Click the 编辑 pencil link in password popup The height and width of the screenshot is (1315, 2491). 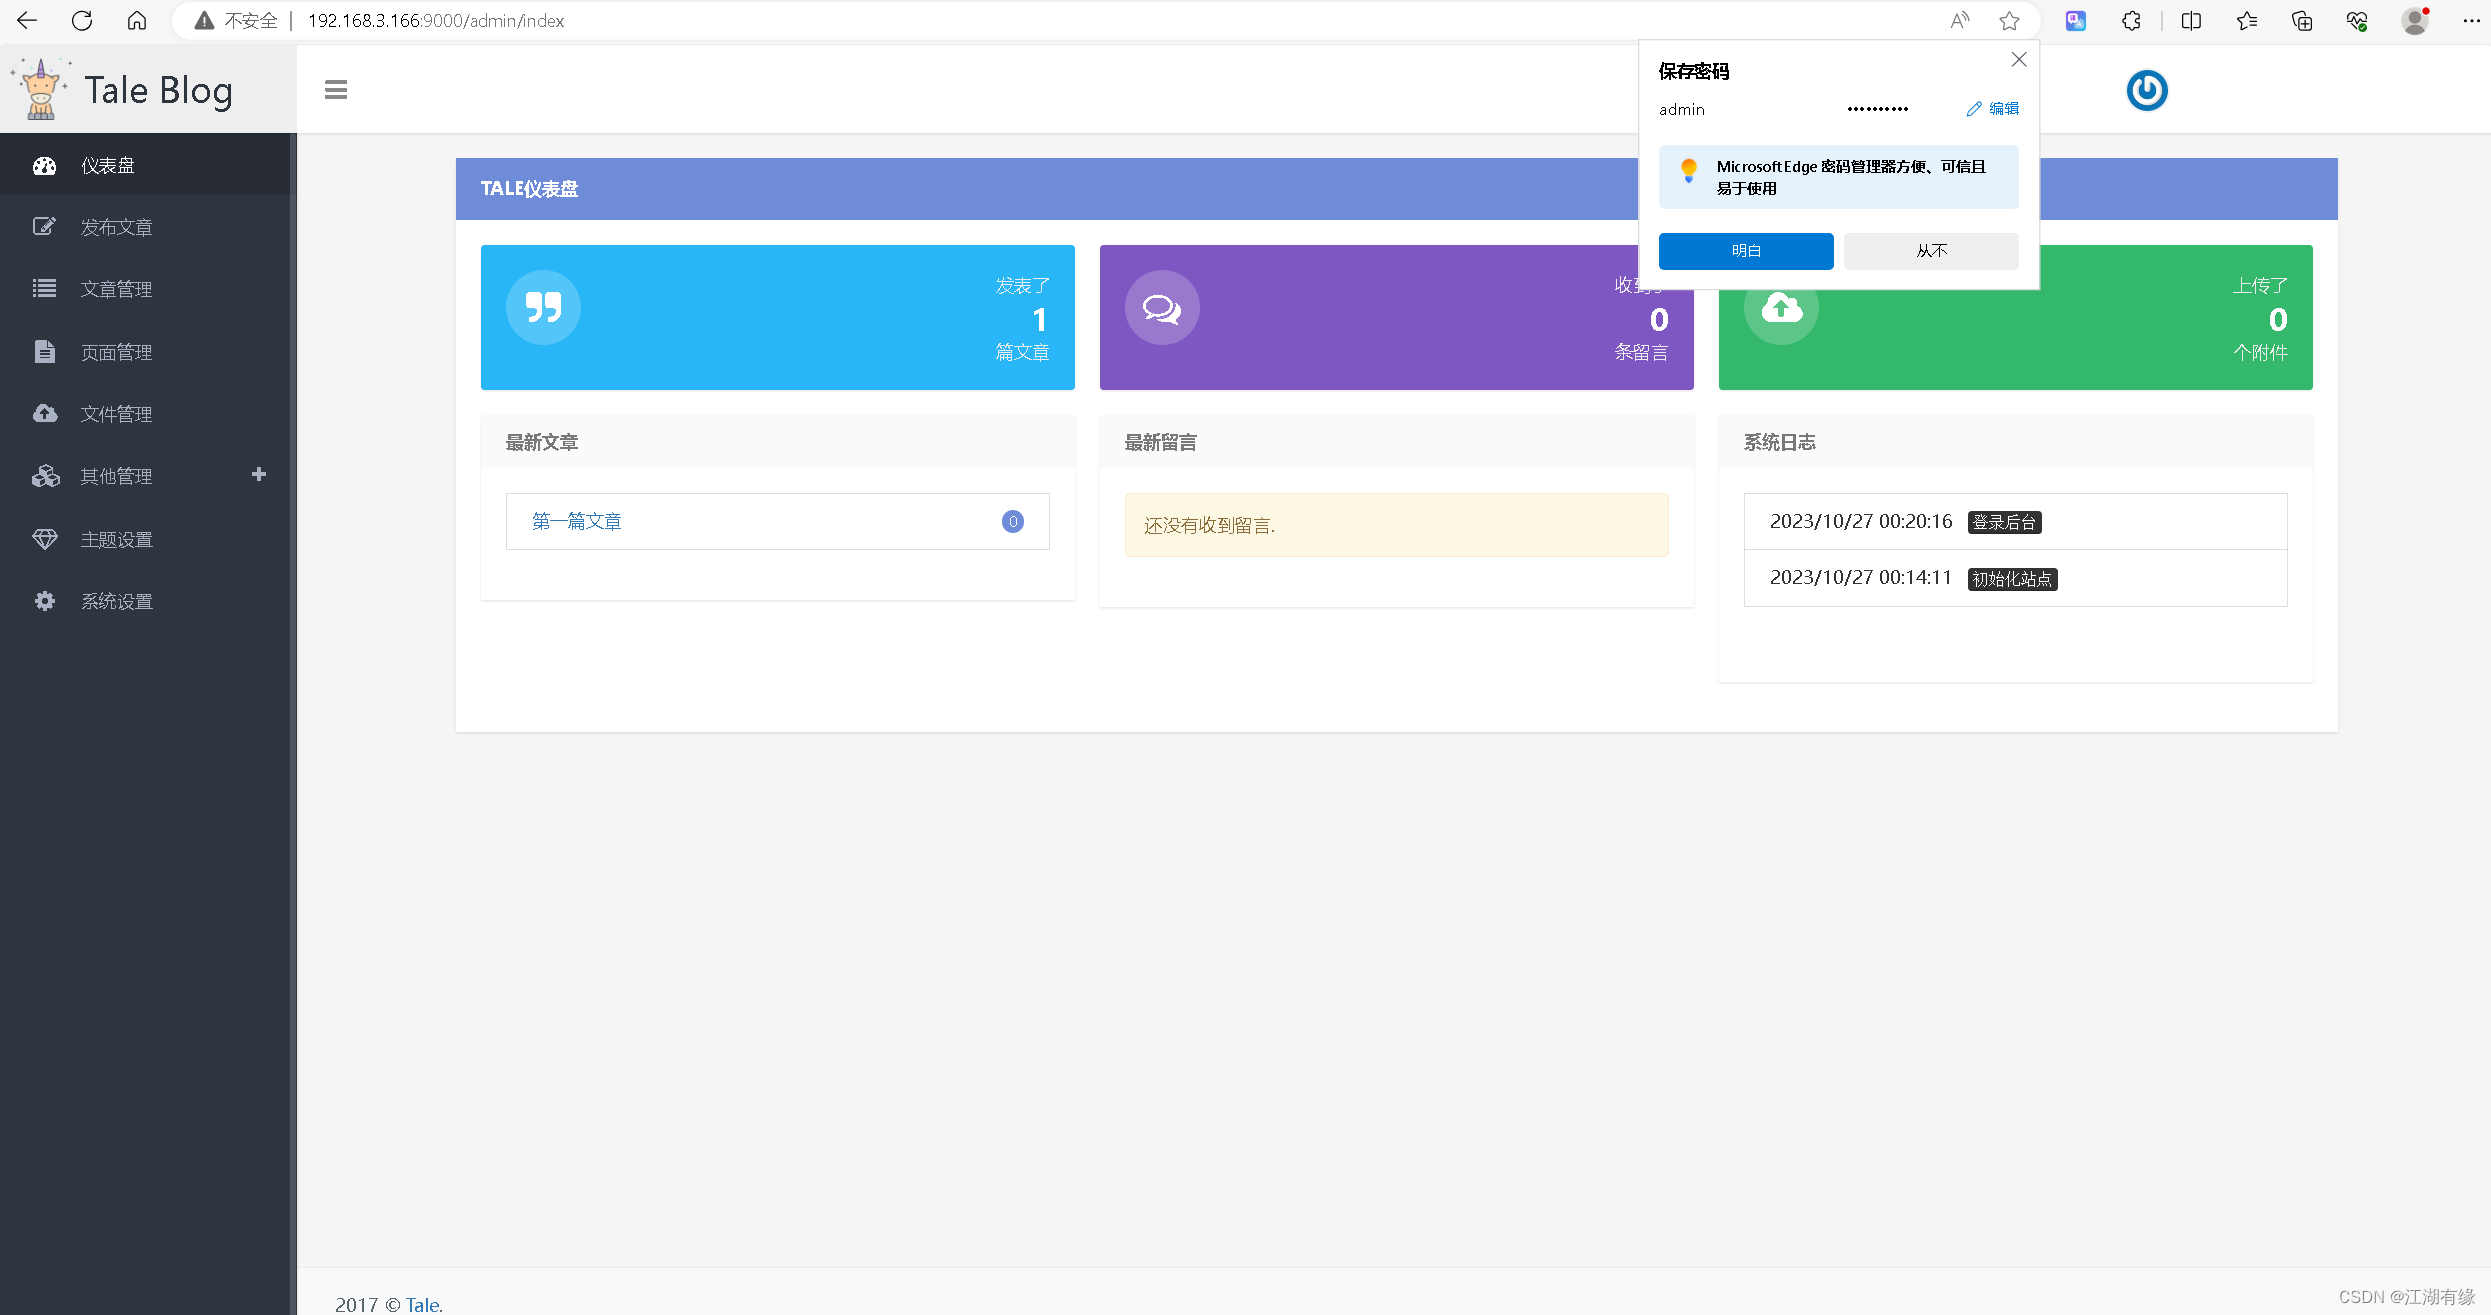click(x=1993, y=109)
